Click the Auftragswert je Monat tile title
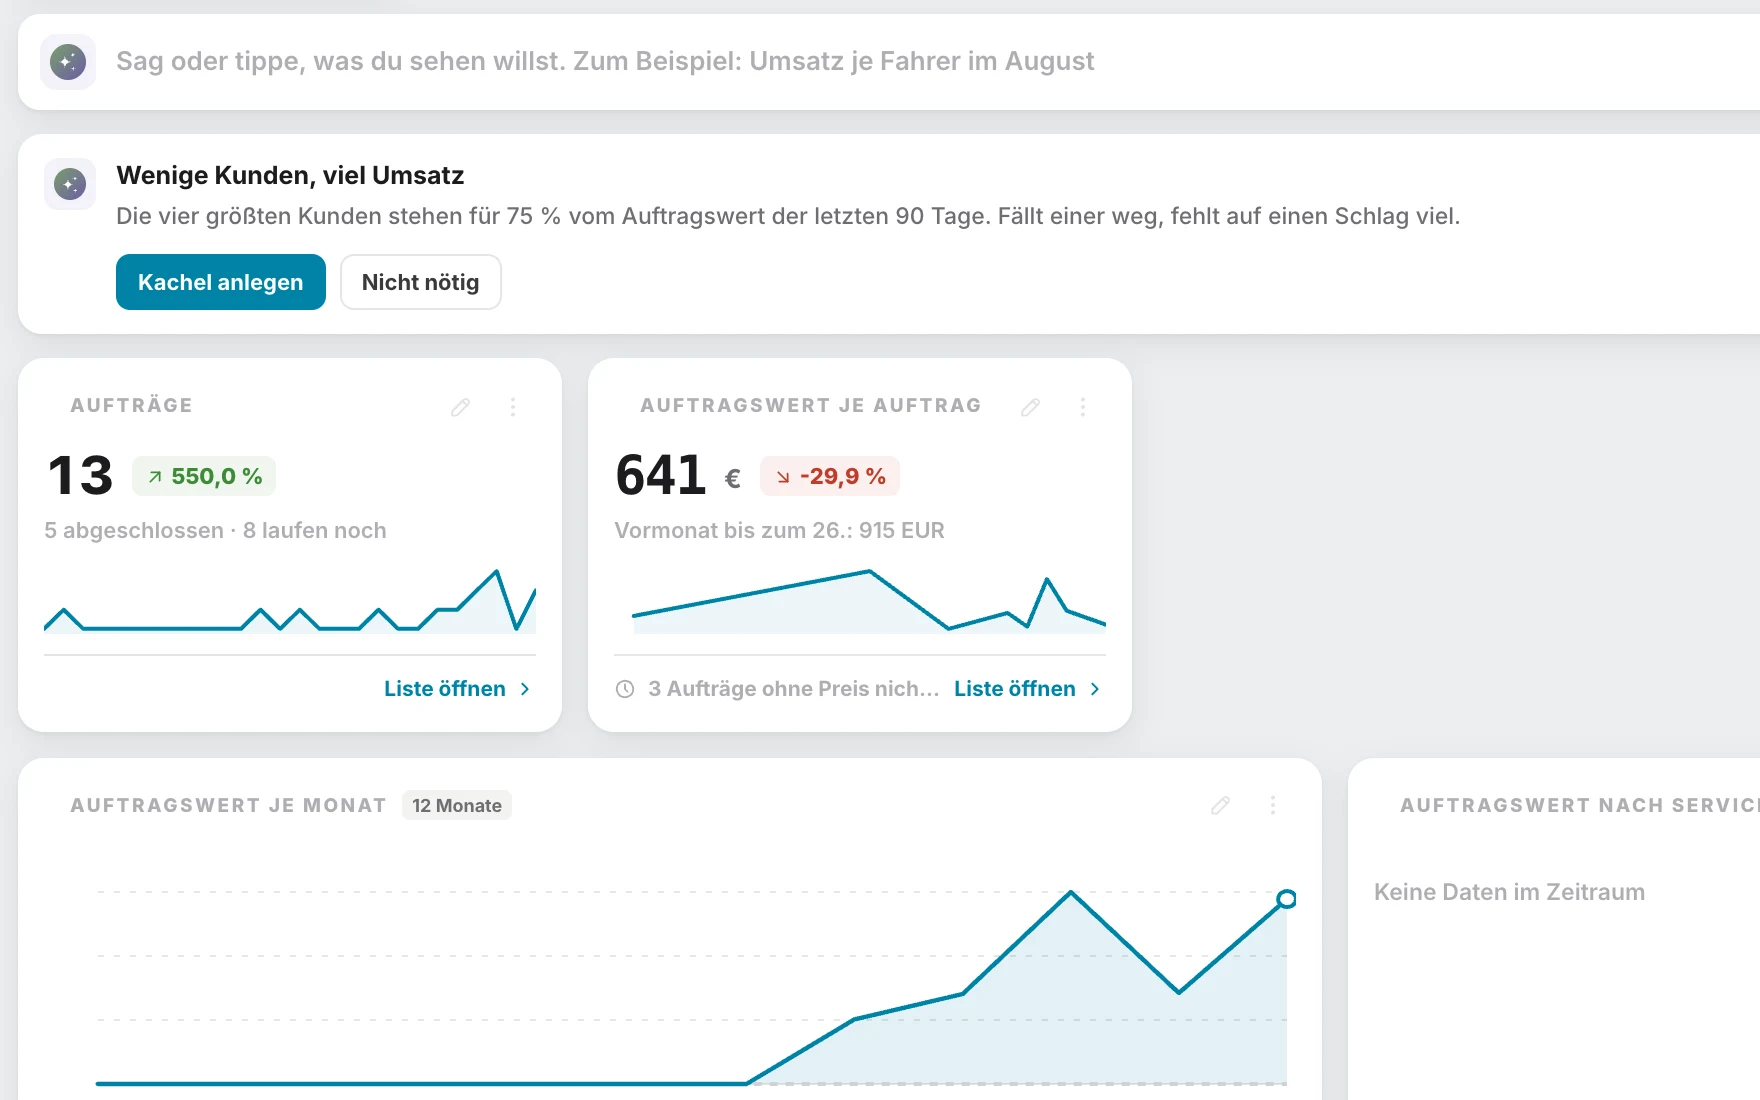1760x1100 pixels. tap(228, 806)
